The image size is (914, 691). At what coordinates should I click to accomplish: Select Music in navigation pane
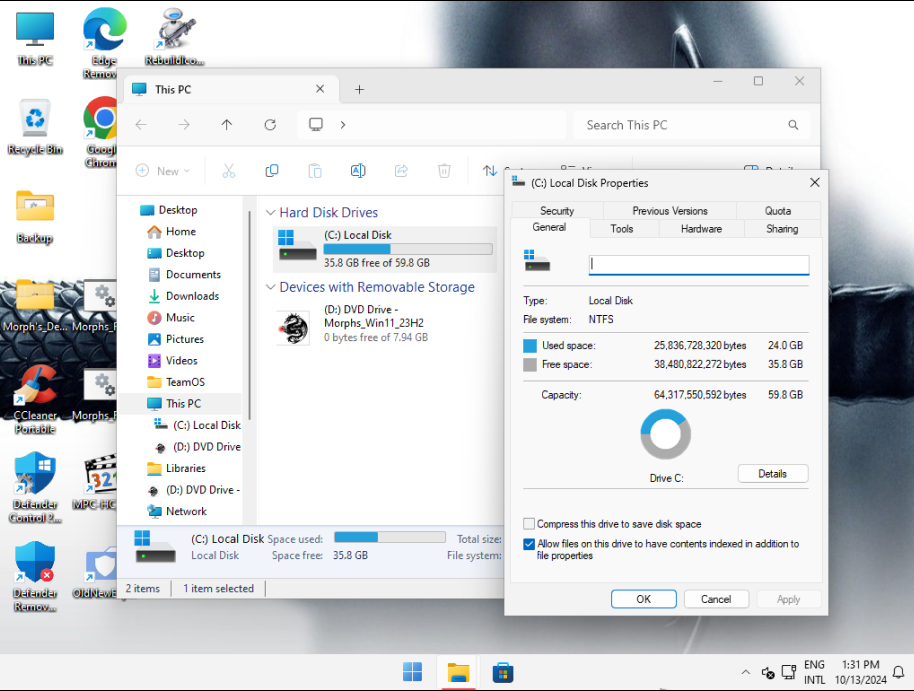pyautogui.click(x=180, y=318)
